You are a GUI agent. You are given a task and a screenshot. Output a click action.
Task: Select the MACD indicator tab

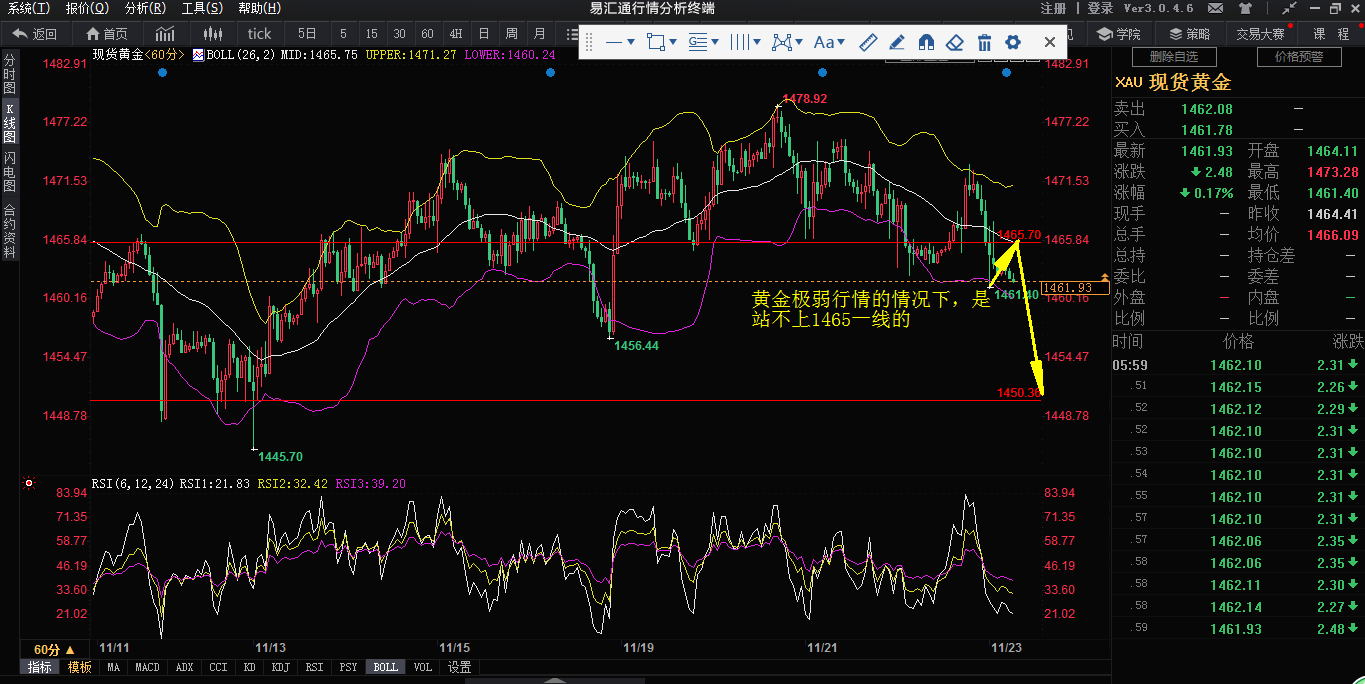tap(147, 667)
